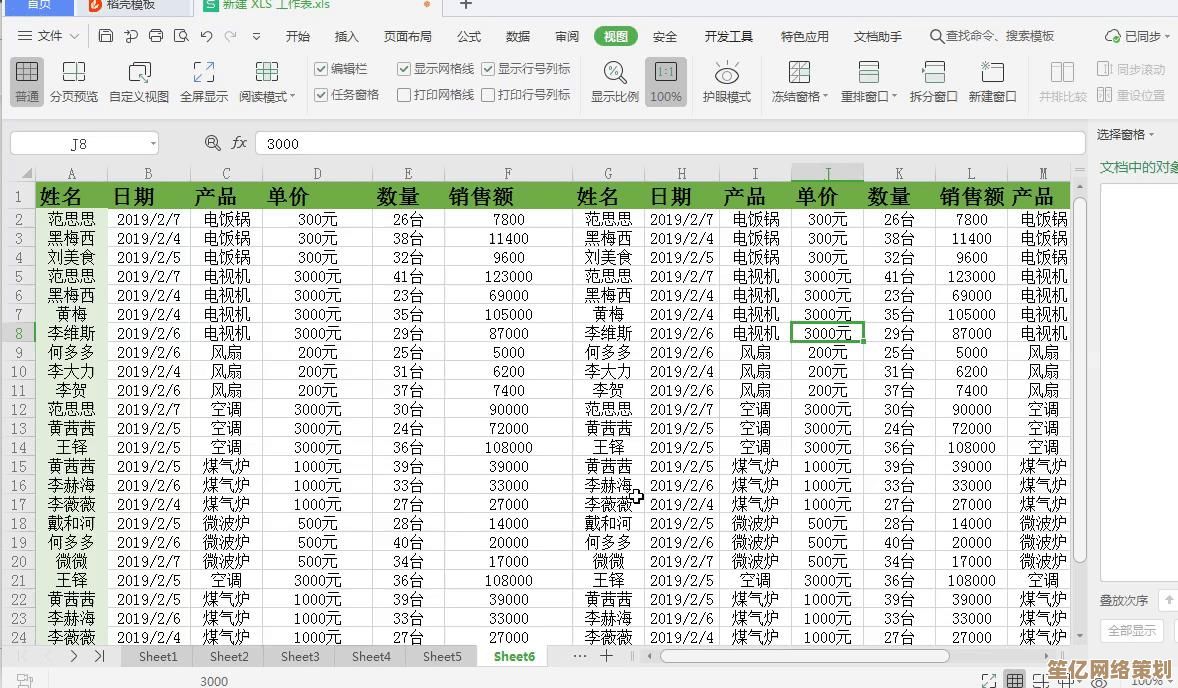Reset zoom to 100% with the 1:1 icon
1178x688 pixels.
665,80
